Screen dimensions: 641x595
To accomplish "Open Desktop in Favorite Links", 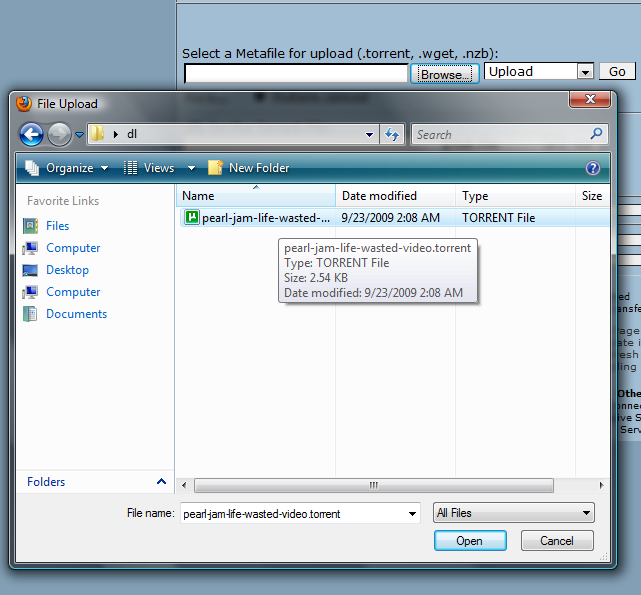I will tap(67, 270).
